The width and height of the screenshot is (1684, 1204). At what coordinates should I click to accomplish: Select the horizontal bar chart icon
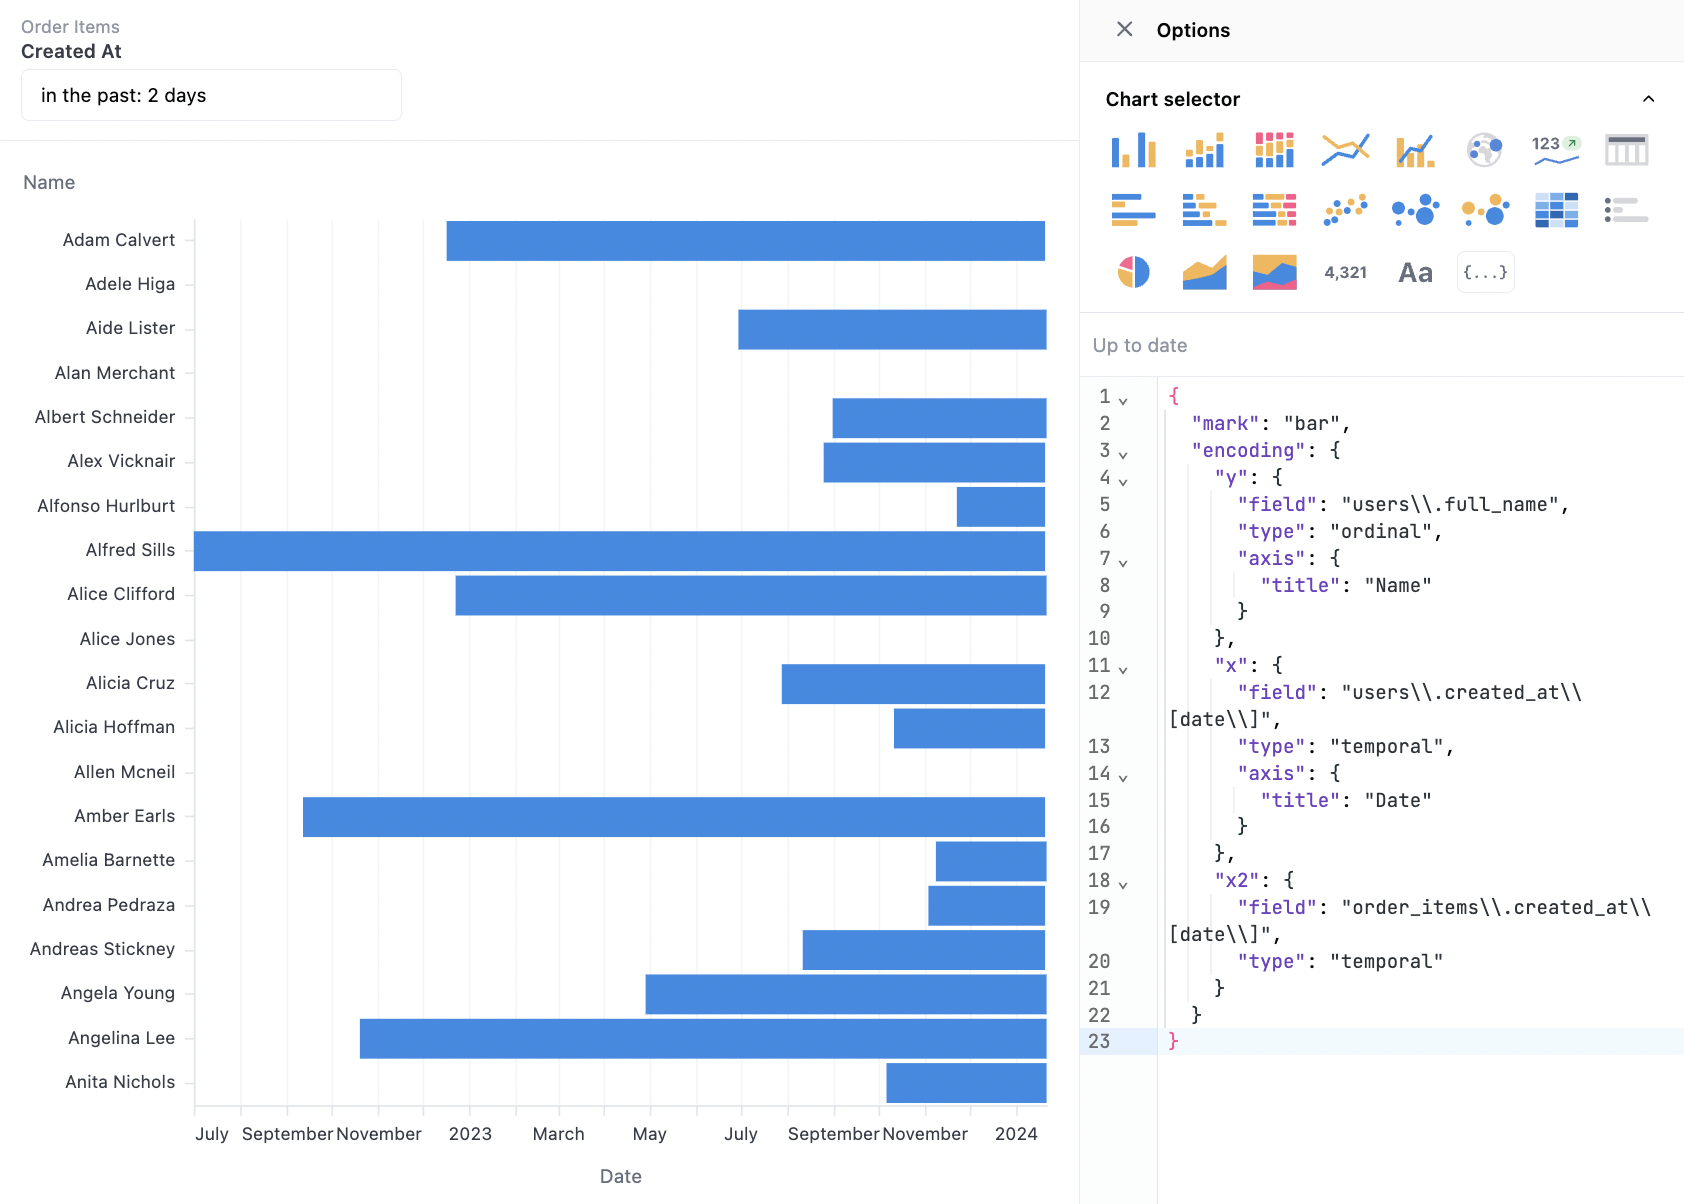pos(1133,211)
